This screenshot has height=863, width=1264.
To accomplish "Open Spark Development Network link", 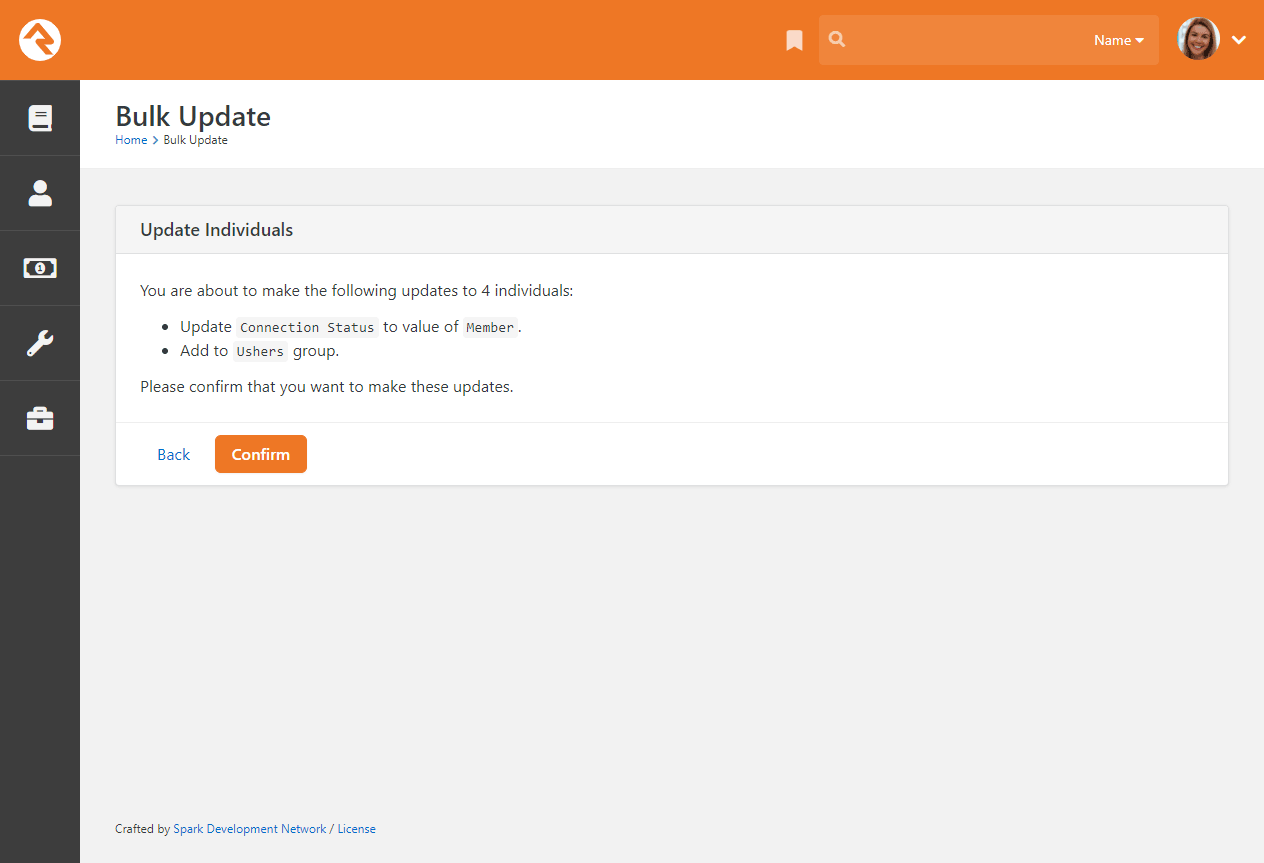I will (250, 829).
